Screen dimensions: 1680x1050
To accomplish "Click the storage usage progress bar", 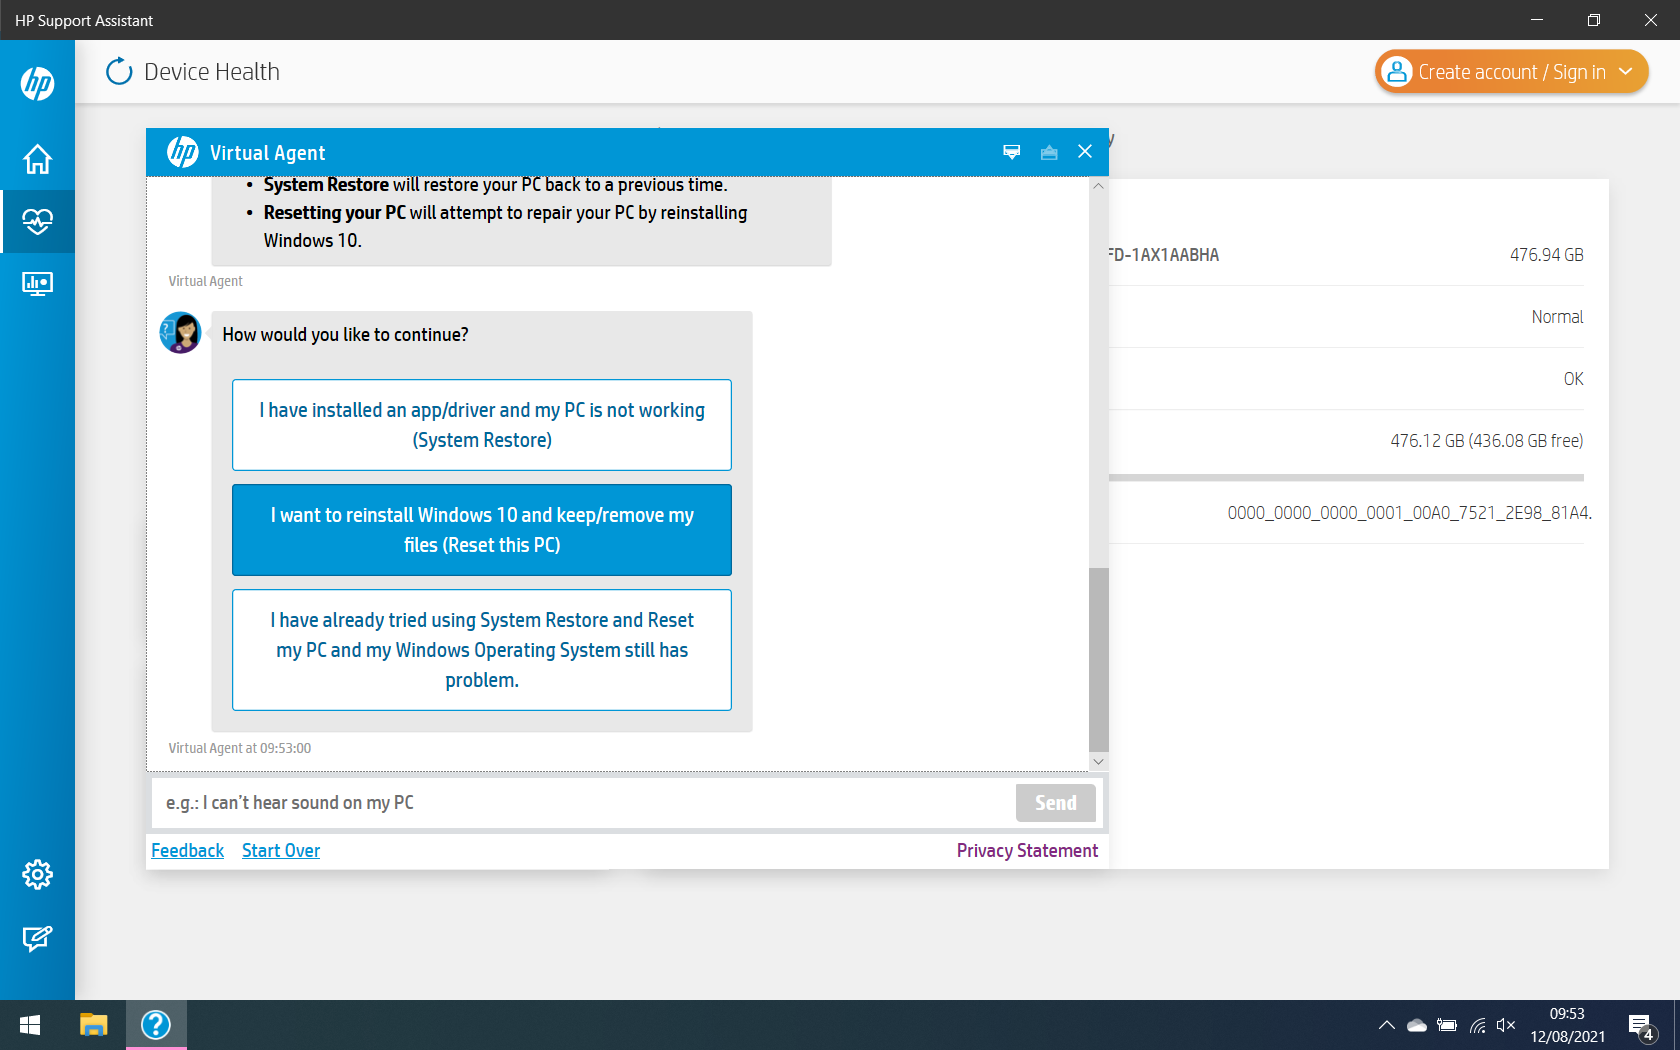I will point(1346,478).
